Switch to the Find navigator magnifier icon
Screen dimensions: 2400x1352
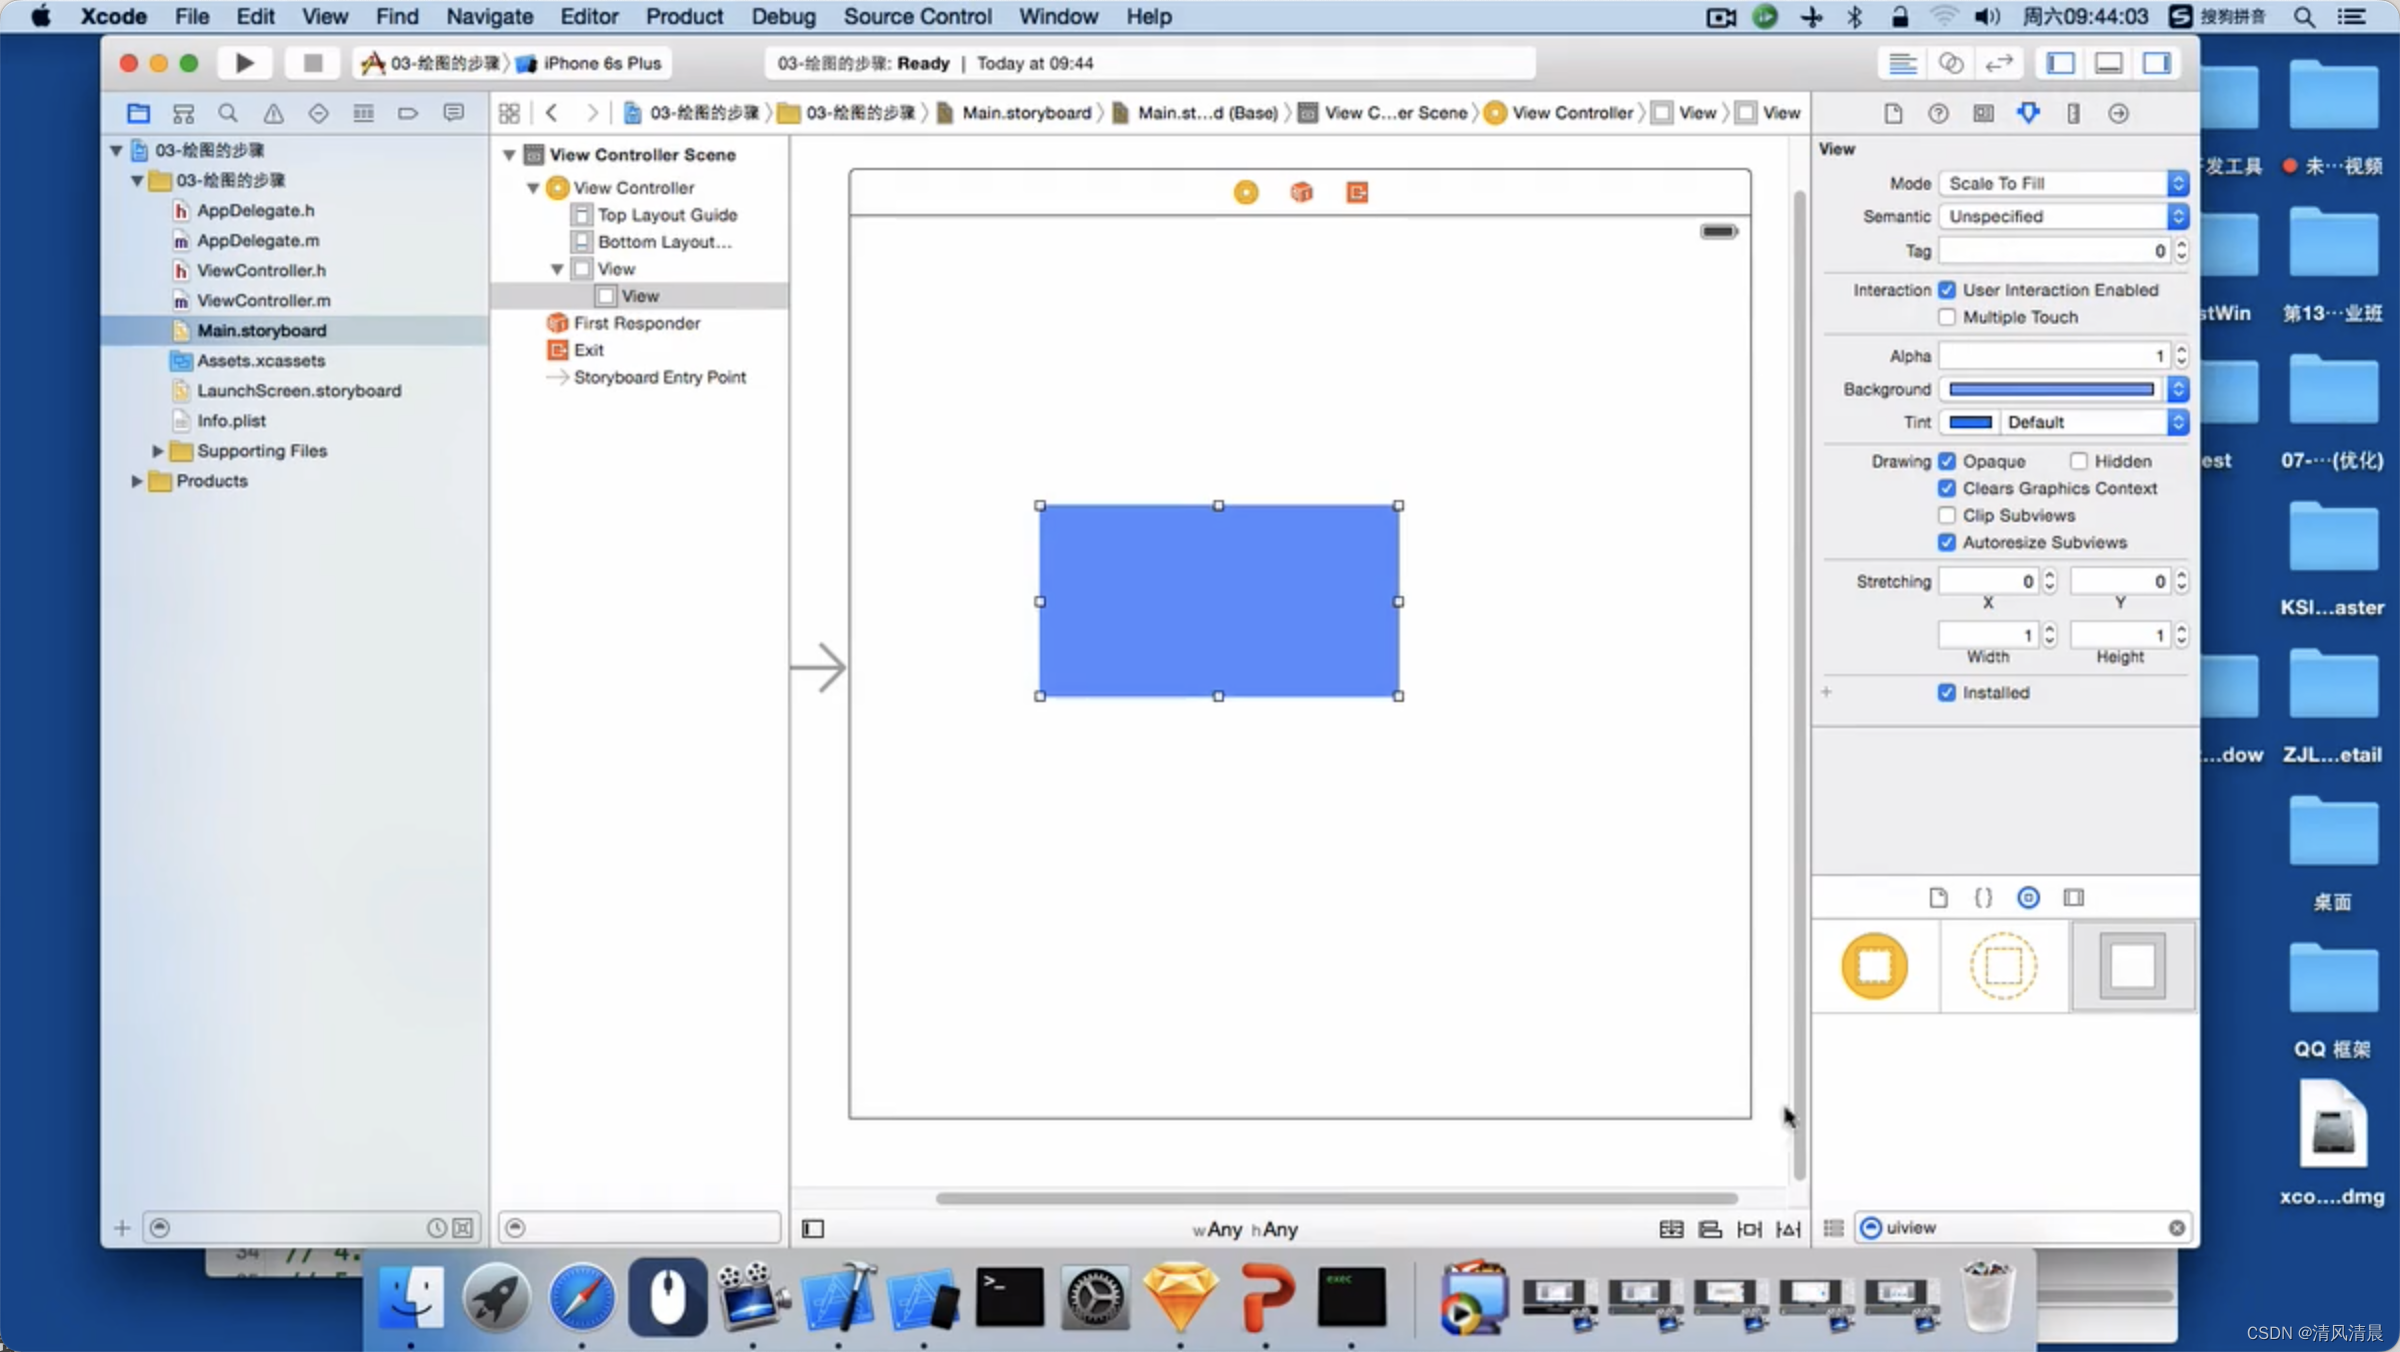point(228,113)
